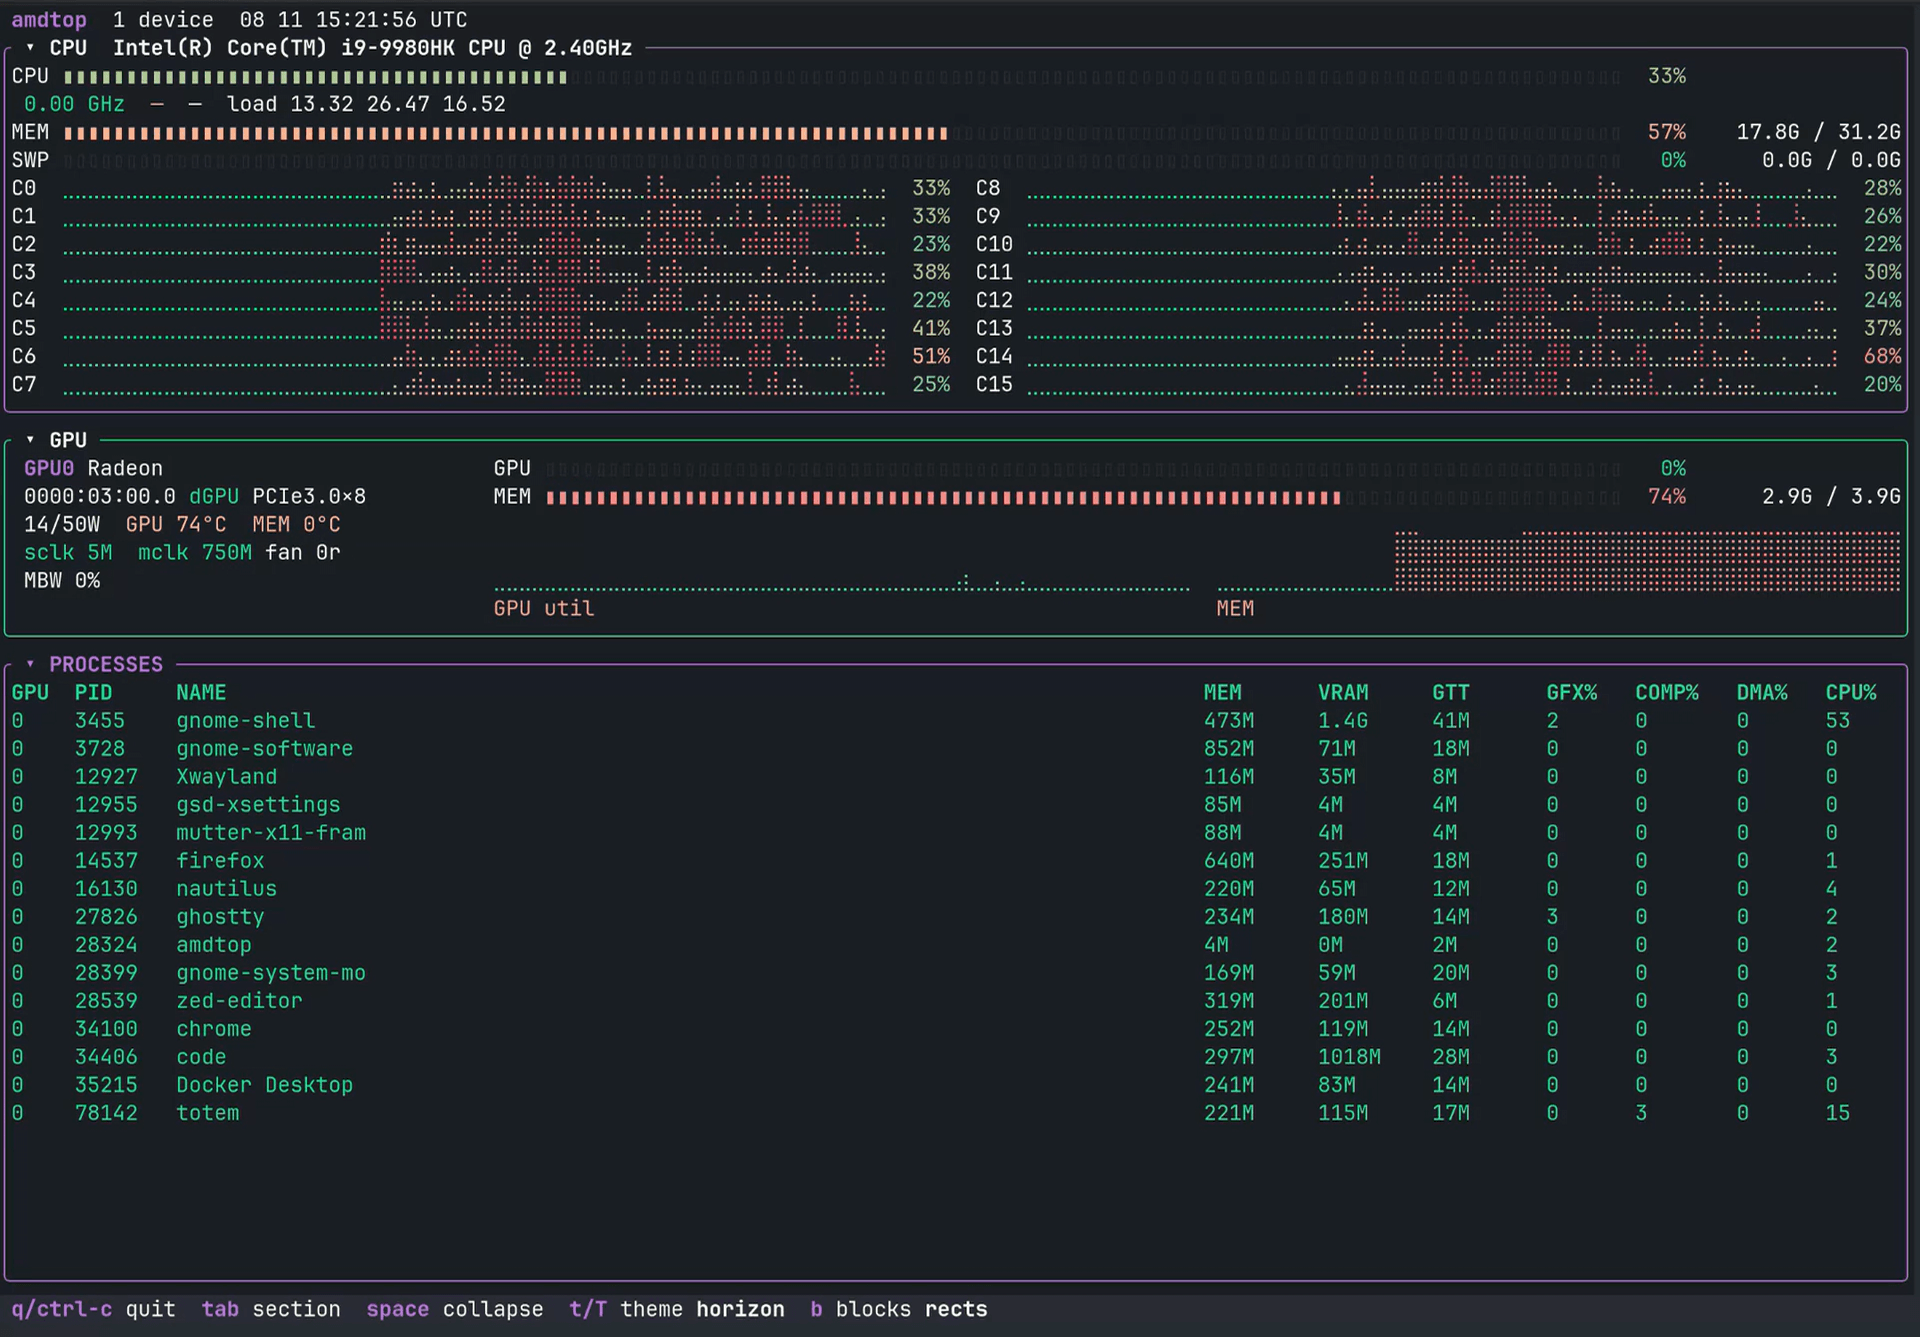1920x1337 pixels.
Task: Select the nautilus process row
Action: [955, 889]
